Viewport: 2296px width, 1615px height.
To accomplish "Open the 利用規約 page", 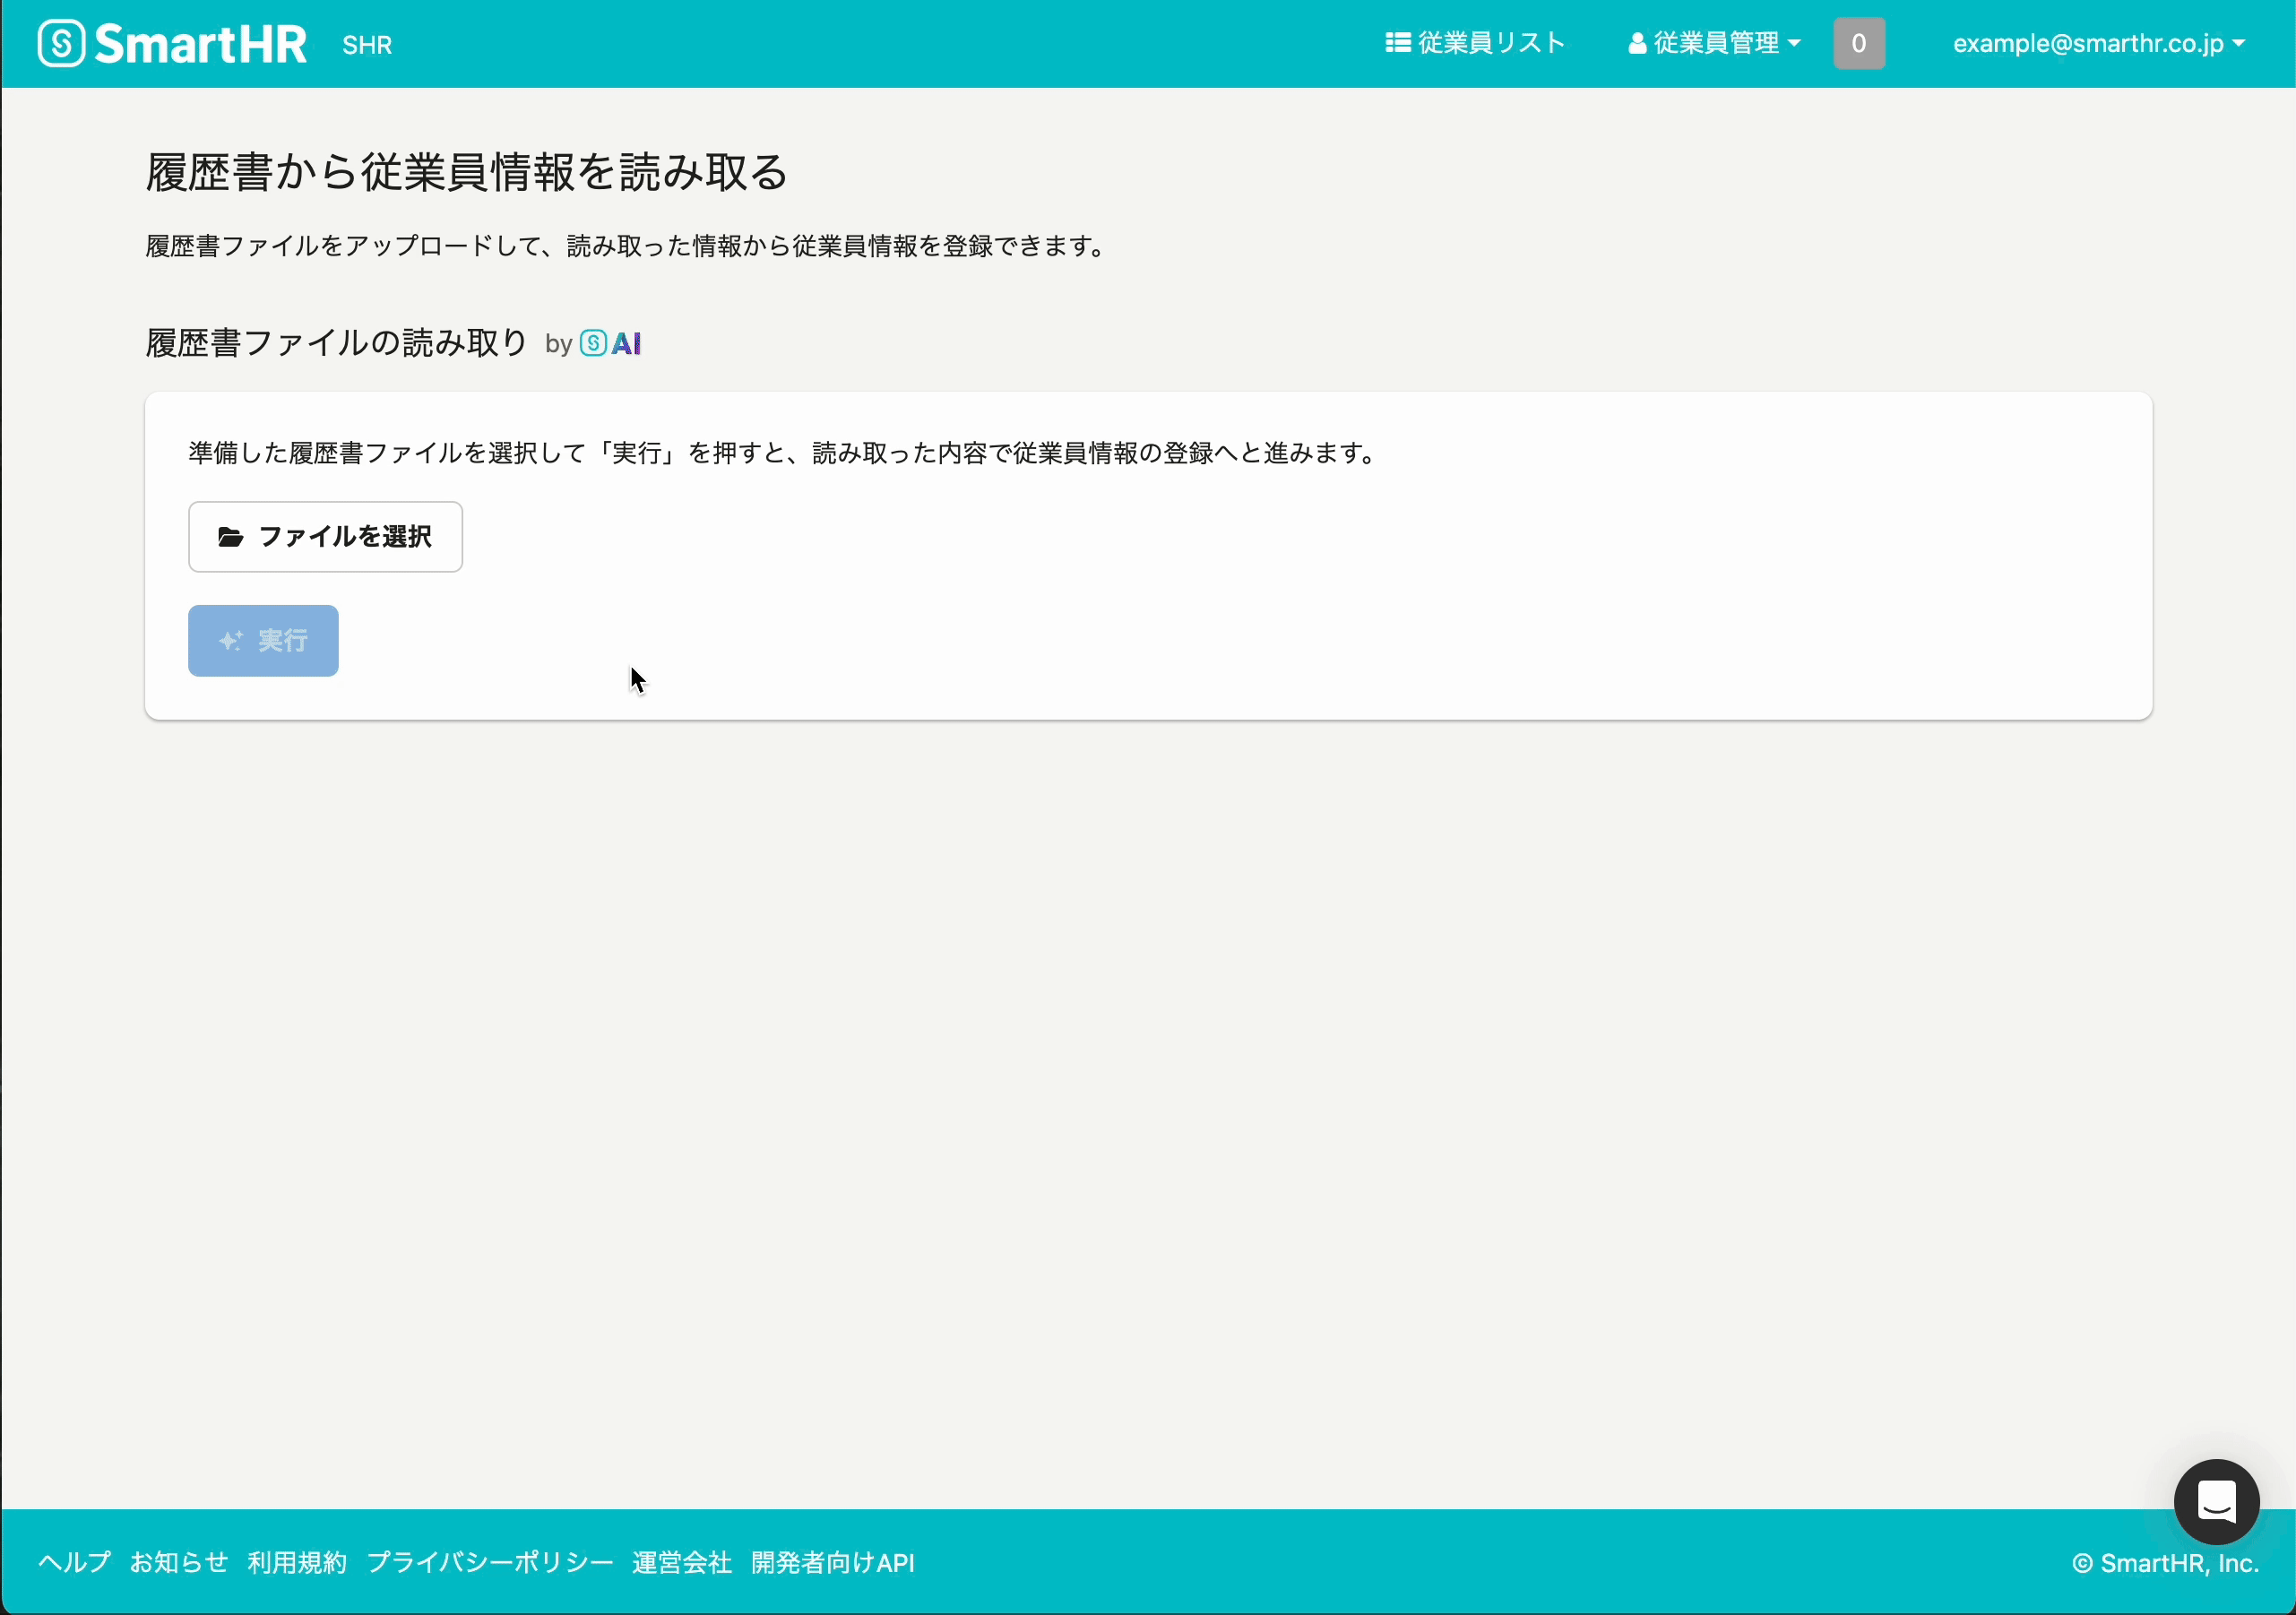I will 296,1562.
